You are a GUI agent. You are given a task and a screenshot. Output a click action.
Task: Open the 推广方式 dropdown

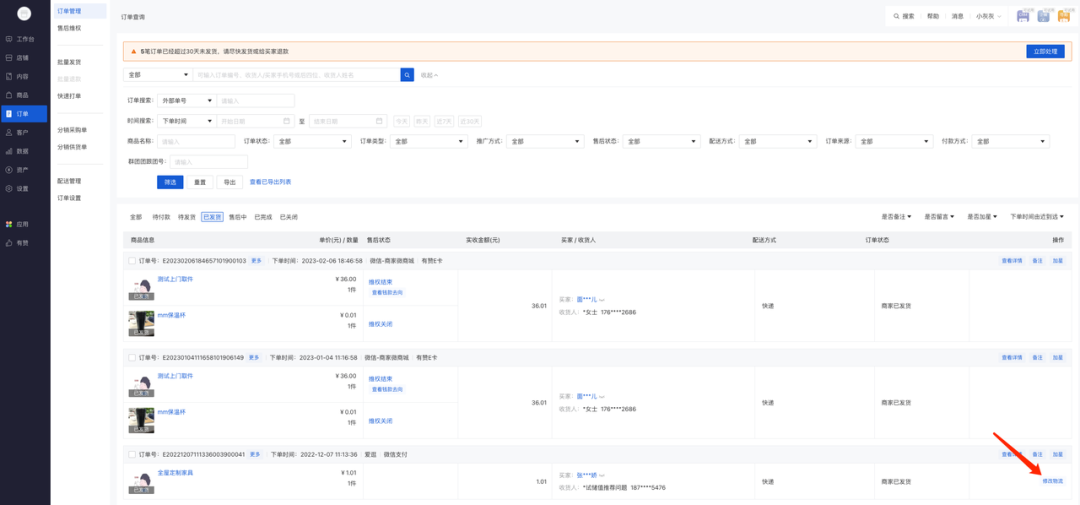coord(546,141)
